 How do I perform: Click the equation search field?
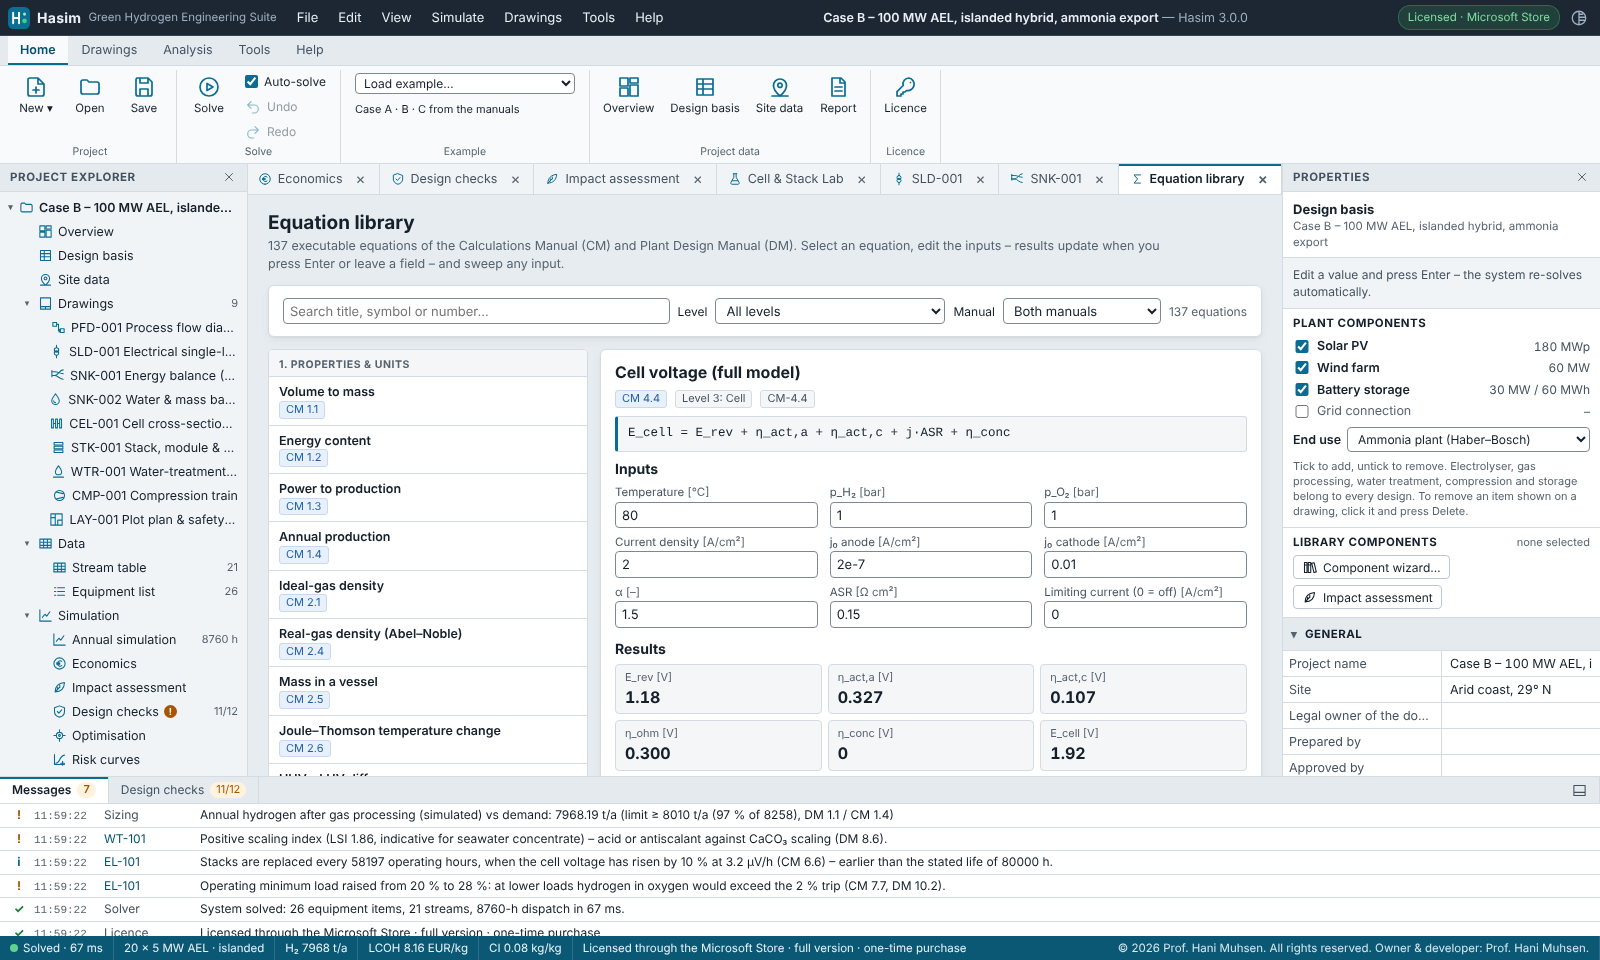coord(476,311)
